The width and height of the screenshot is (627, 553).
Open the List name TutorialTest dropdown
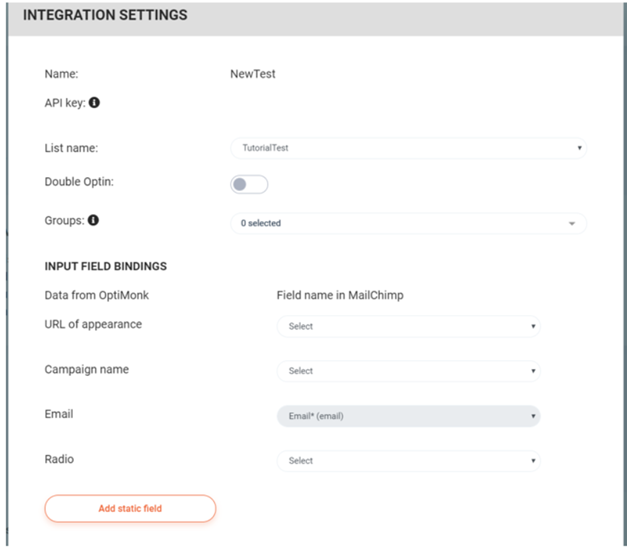[x=408, y=148]
